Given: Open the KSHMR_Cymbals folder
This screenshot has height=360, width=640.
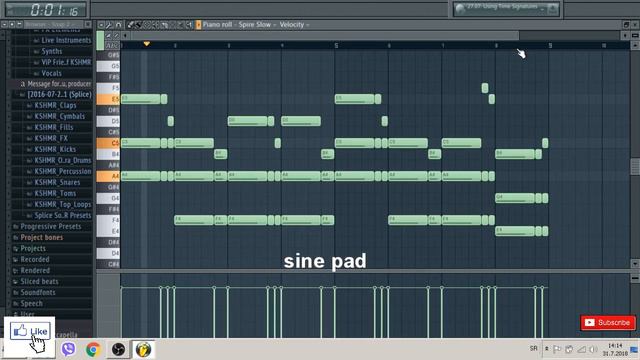Looking at the screenshot, I should 59,117.
